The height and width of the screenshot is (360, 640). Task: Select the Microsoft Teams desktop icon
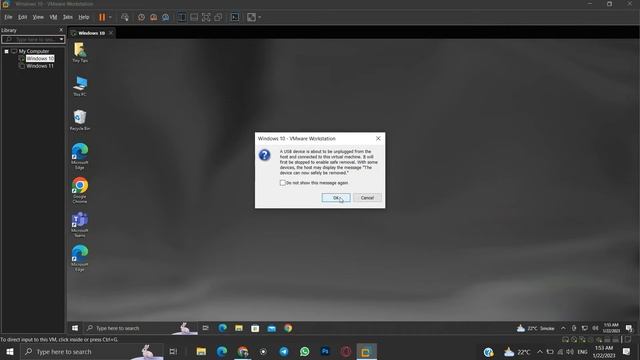coord(80,224)
